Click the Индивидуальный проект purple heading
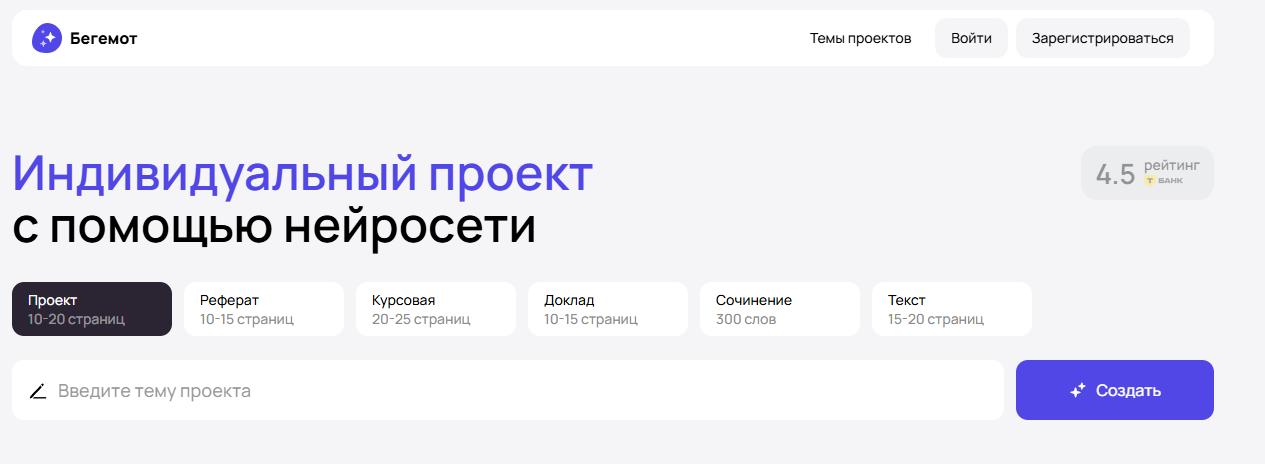1265x464 pixels. 303,174
